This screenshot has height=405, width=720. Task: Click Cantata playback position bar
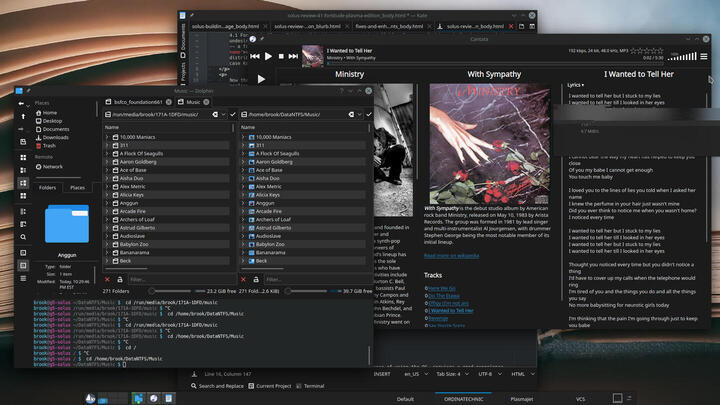[x=495, y=64]
